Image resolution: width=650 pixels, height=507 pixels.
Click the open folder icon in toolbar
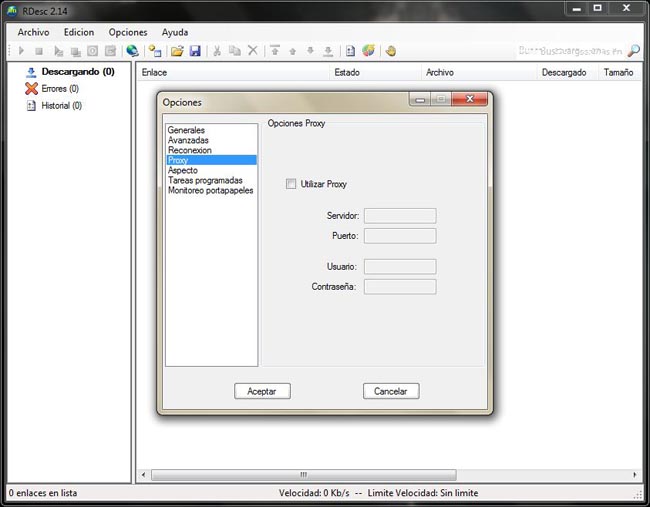click(177, 50)
